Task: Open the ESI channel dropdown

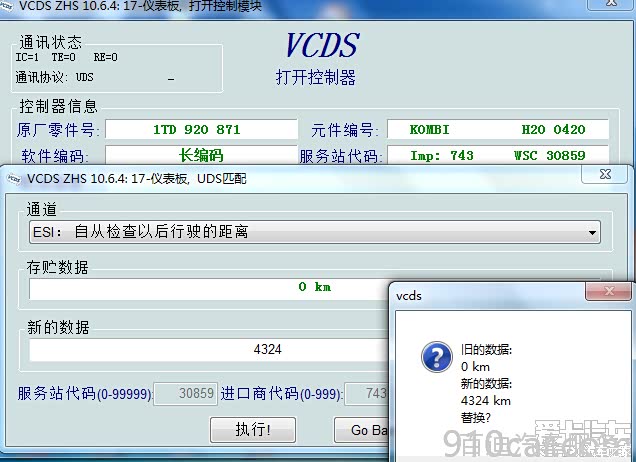Action: 315,232
